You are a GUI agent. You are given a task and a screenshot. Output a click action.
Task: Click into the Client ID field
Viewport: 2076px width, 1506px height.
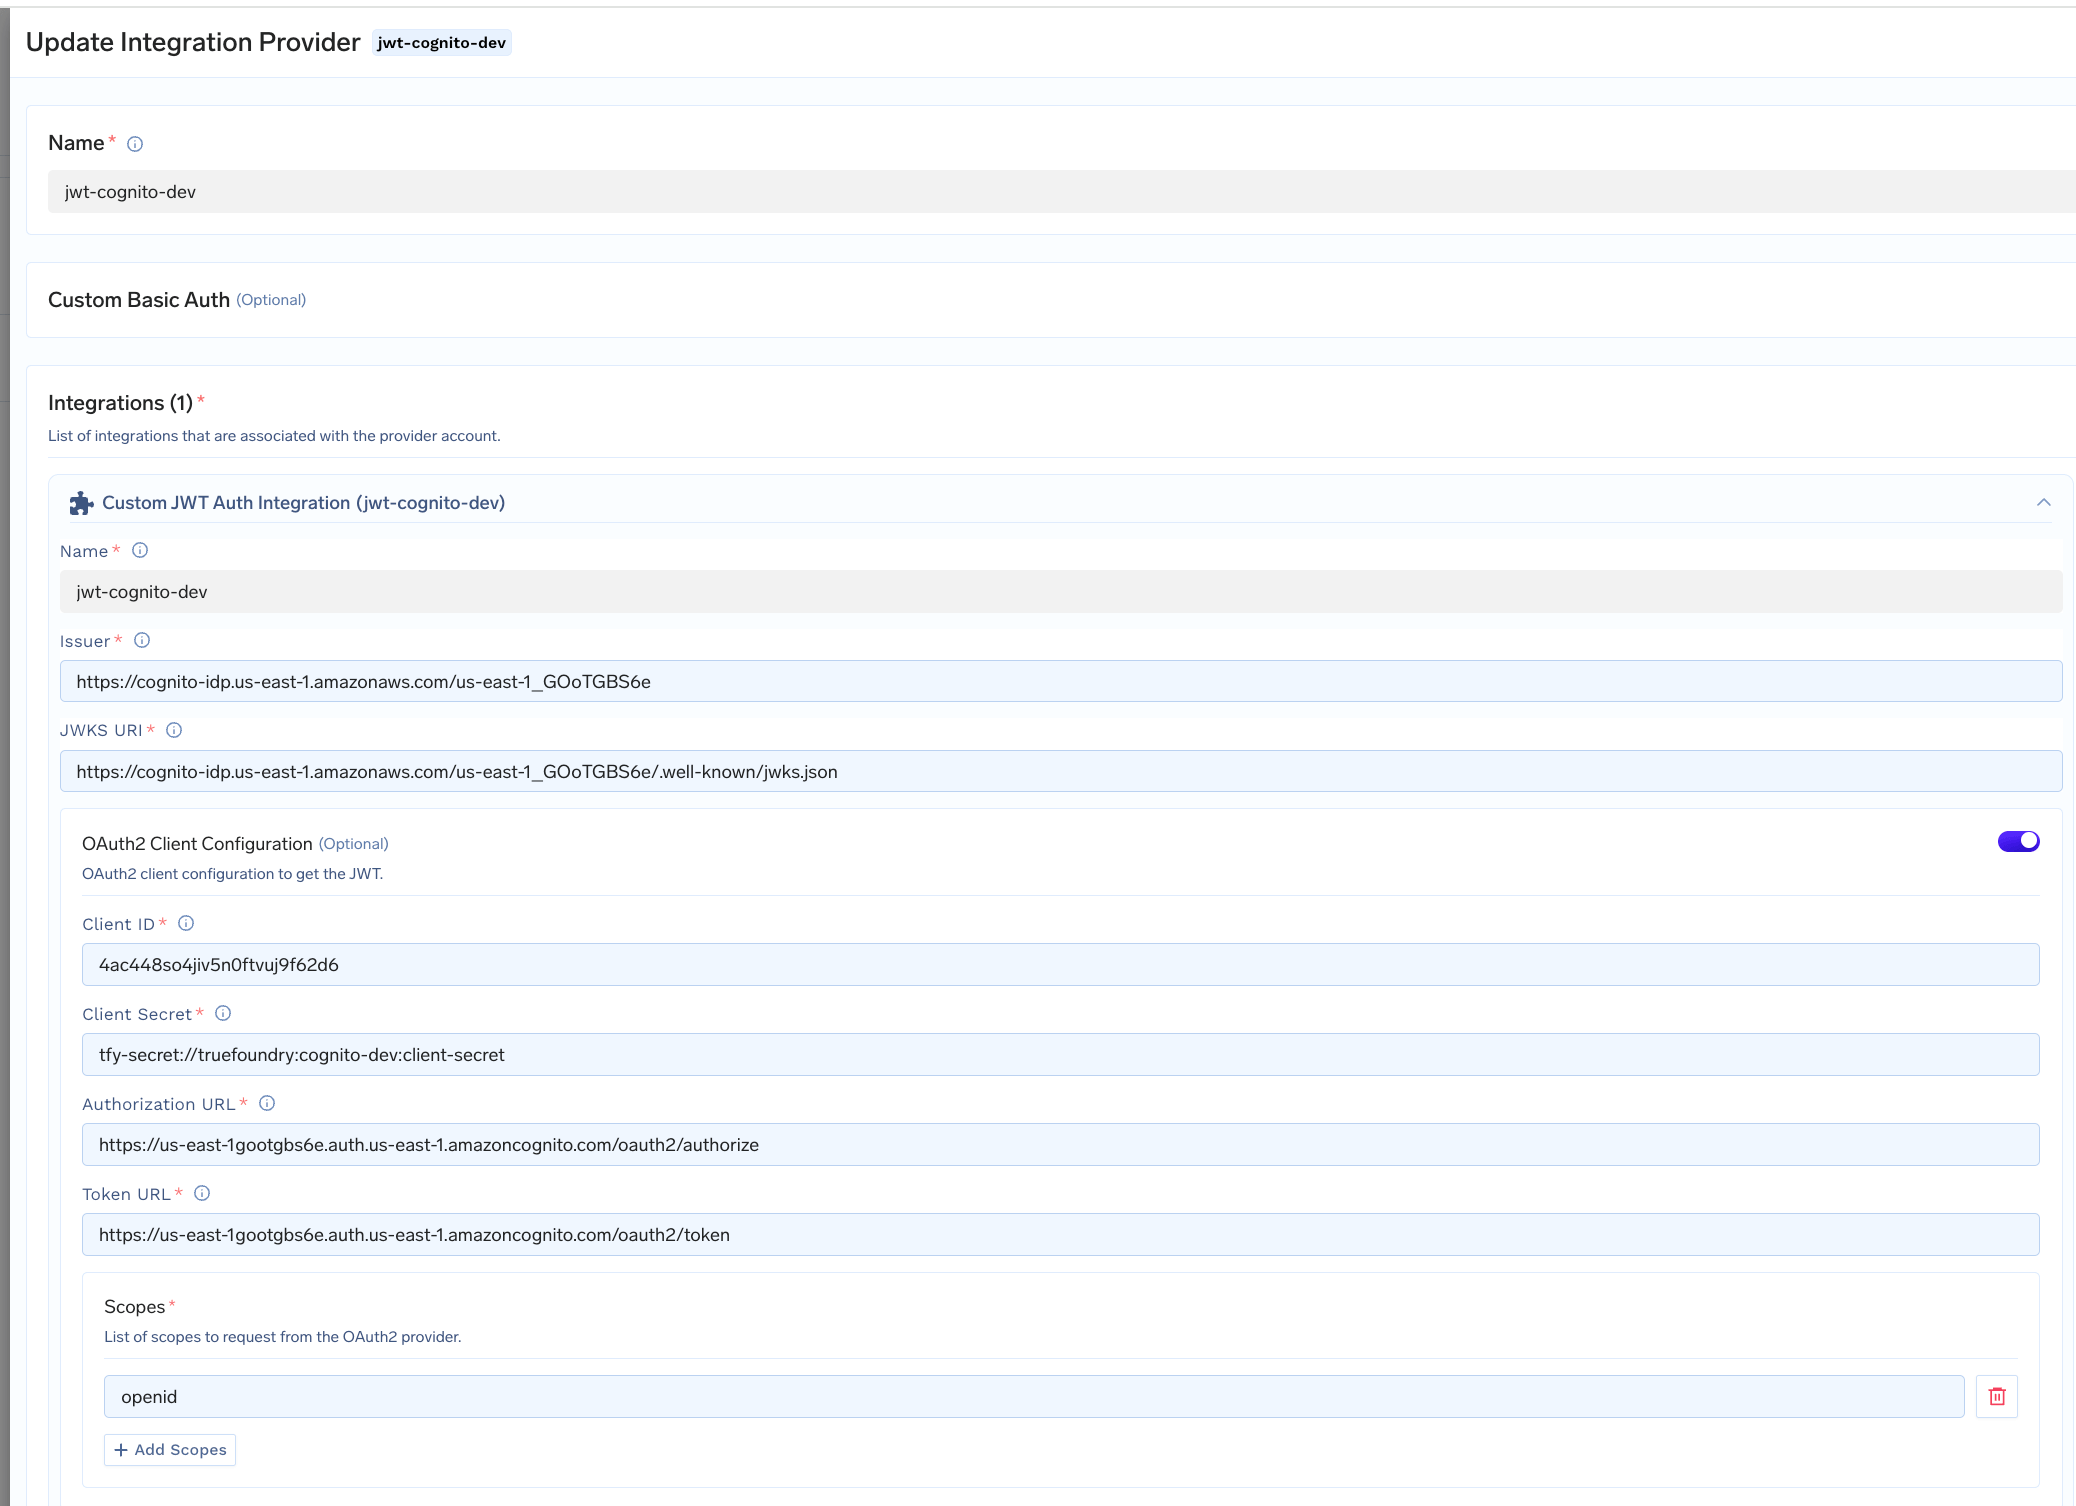click(1060, 964)
